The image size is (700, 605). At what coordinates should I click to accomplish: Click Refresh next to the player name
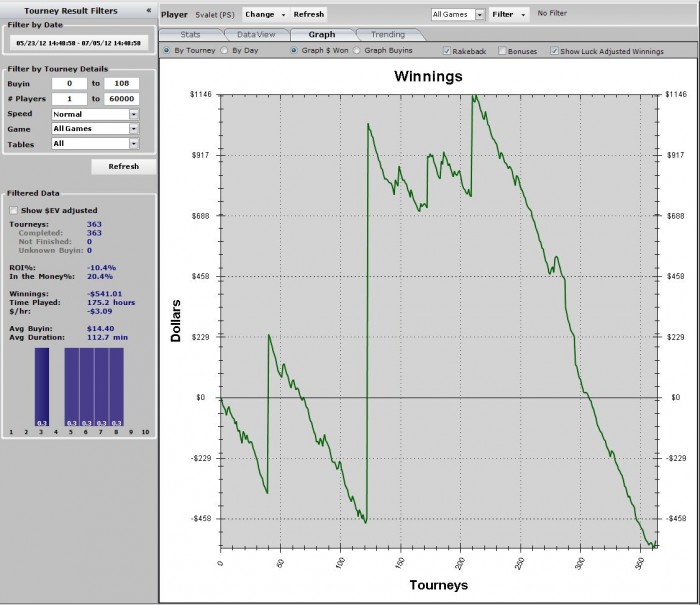tap(308, 15)
